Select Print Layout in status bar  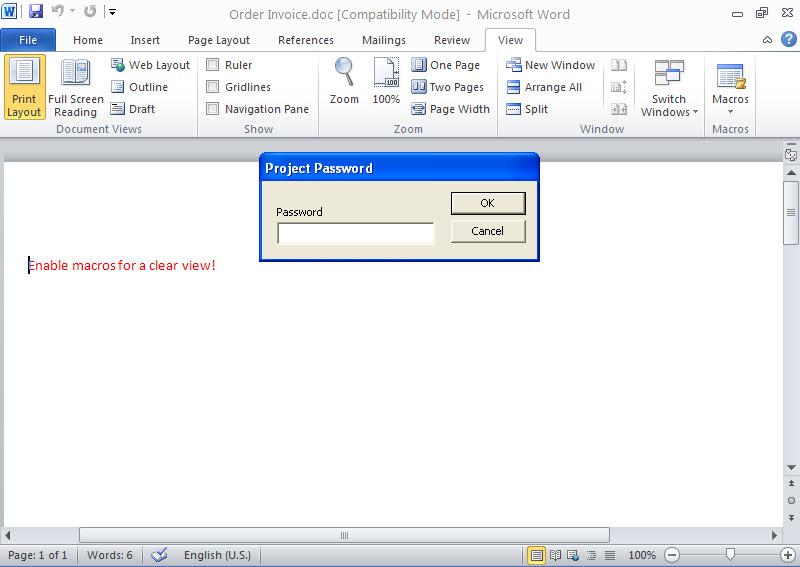[x=536, y=555]
